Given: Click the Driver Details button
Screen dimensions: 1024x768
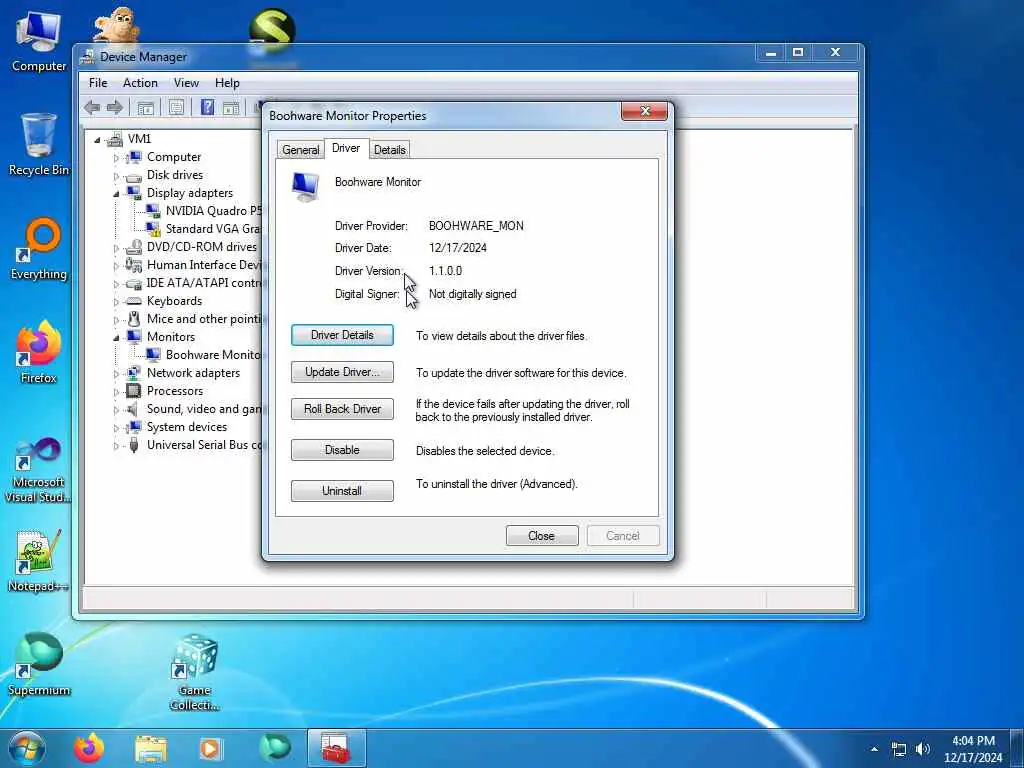Looking at the screenshot, I should (342, 335).
